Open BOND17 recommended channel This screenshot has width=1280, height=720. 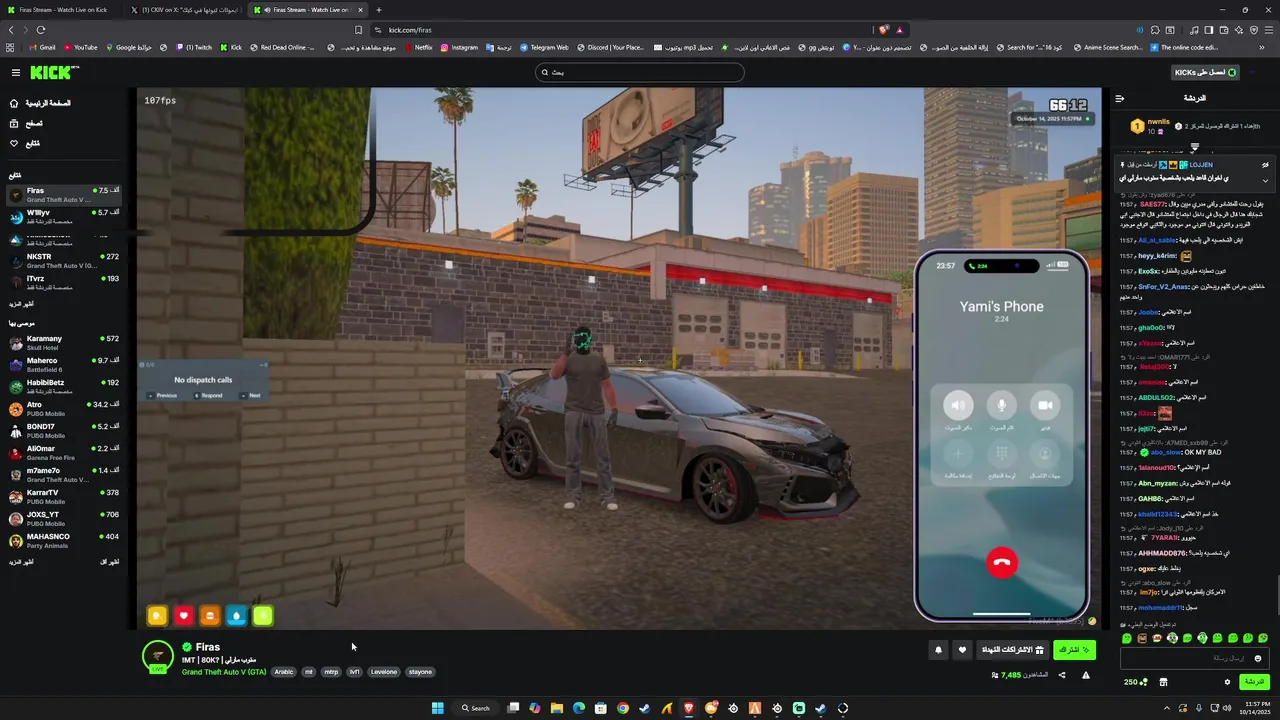(x=64, y=430)
